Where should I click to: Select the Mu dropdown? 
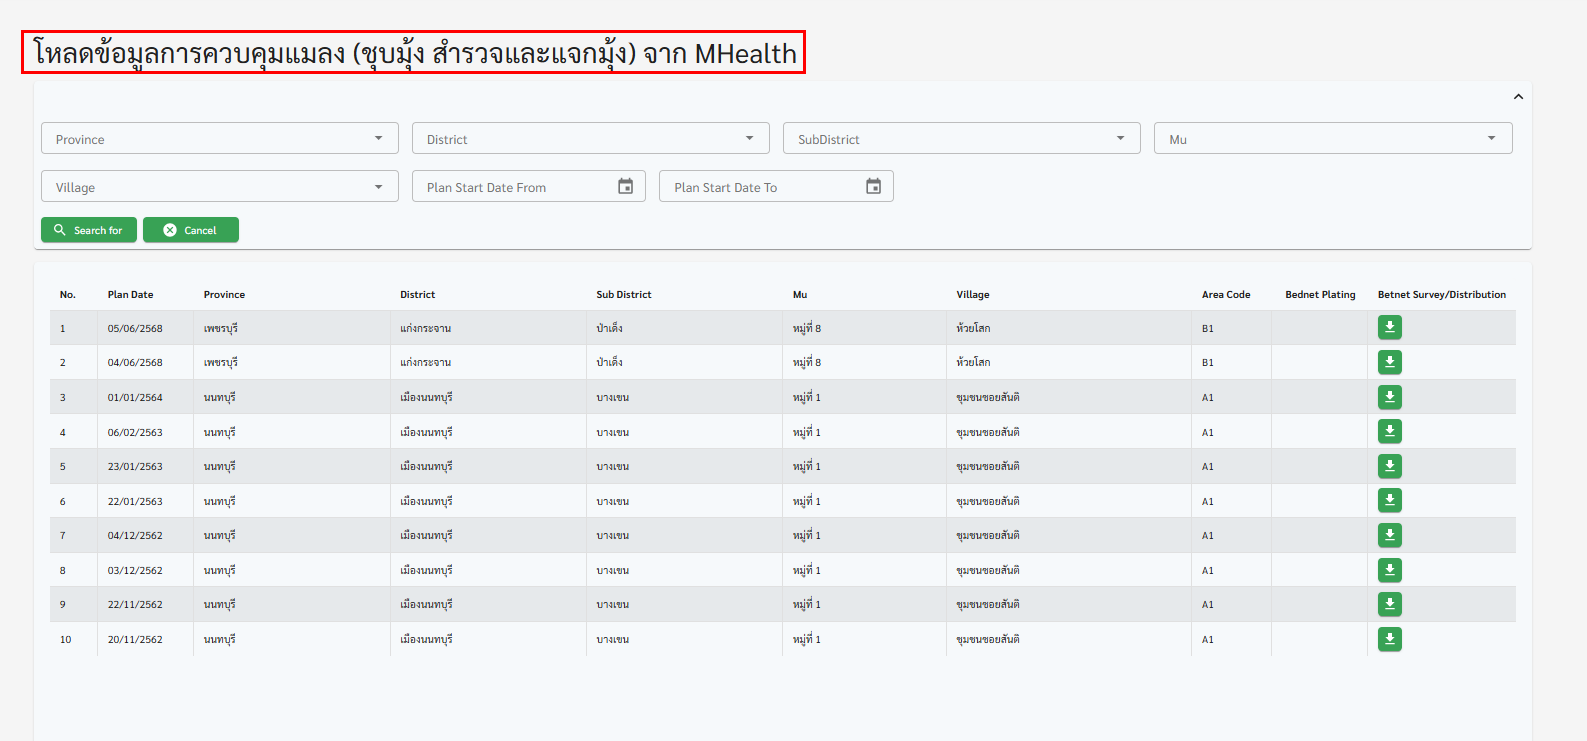[x=1332, y=139]
